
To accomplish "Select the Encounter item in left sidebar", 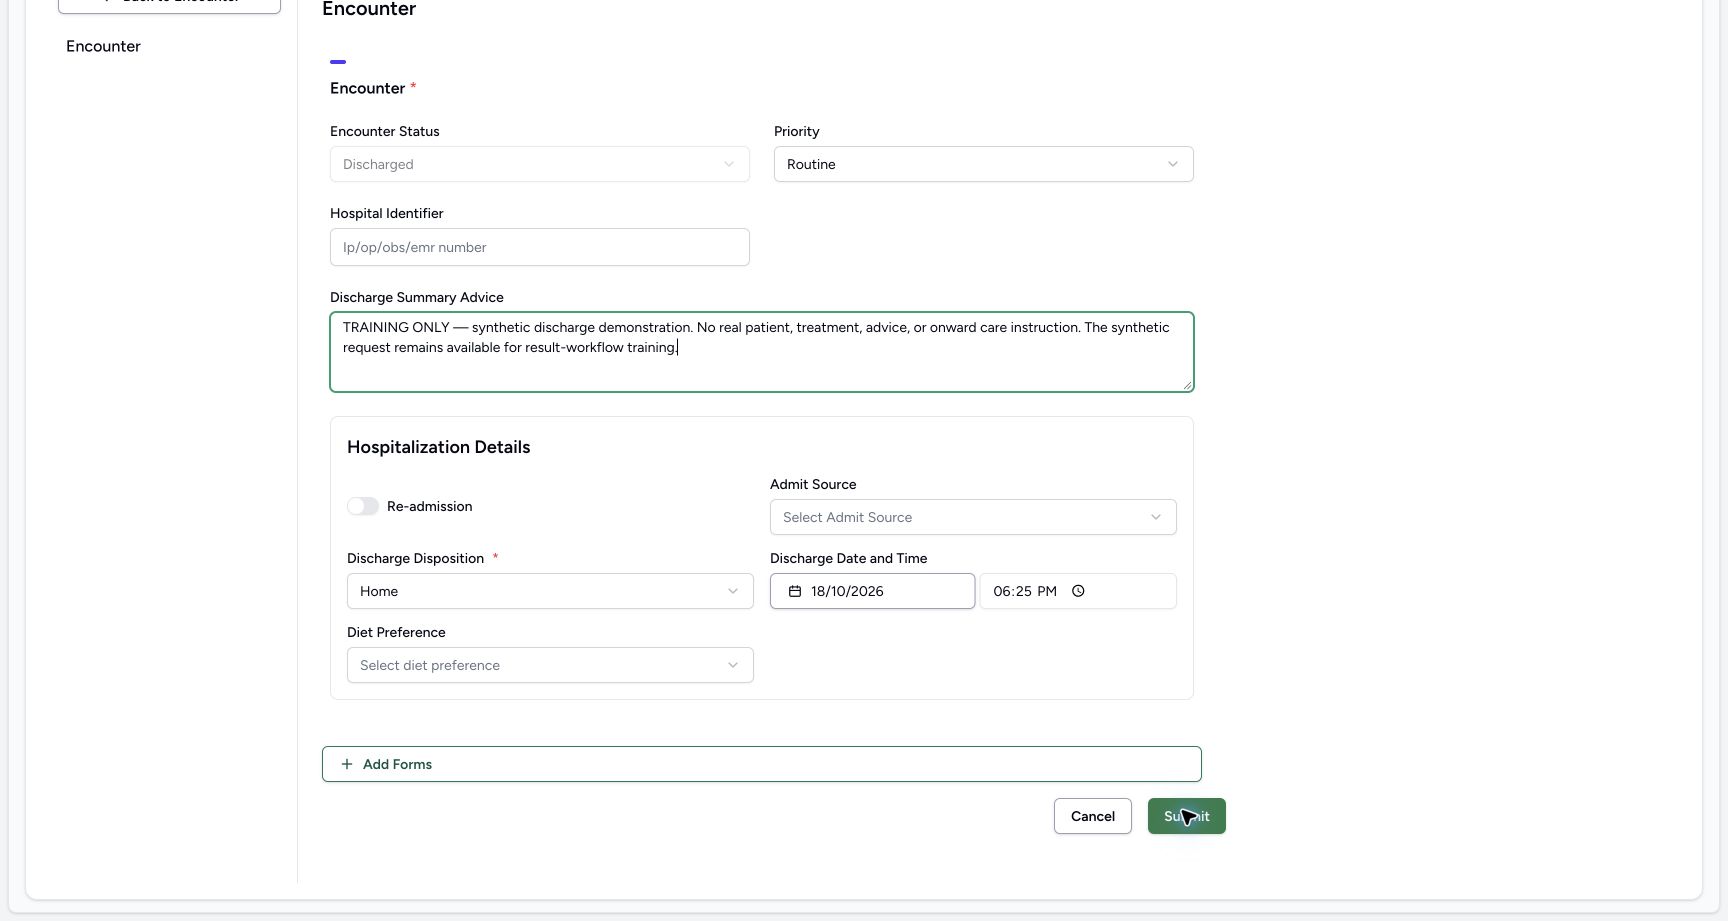I will [103, 46].
